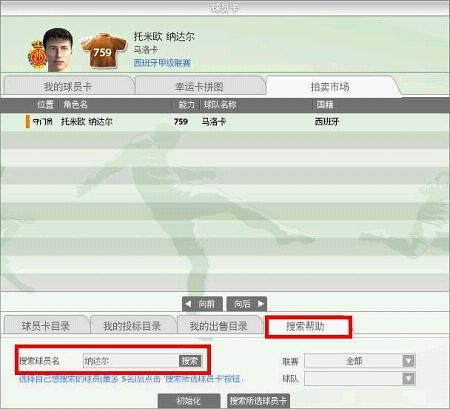Switch to the 我的球员卡 tab

coord(68,87)
